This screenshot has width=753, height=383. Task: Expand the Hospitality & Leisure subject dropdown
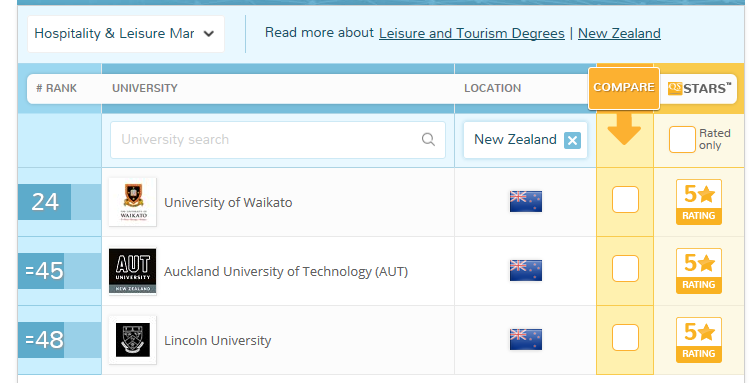click(126, 34)
